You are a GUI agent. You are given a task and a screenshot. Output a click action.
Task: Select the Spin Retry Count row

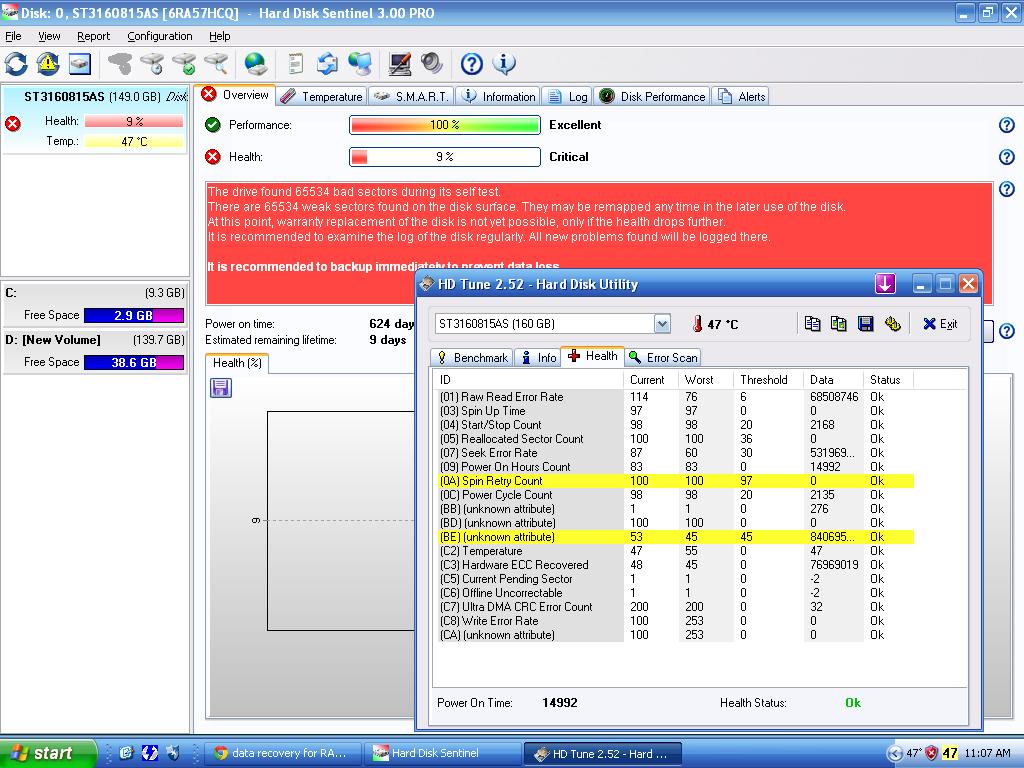pyautogui.click(x=675, y=481)
